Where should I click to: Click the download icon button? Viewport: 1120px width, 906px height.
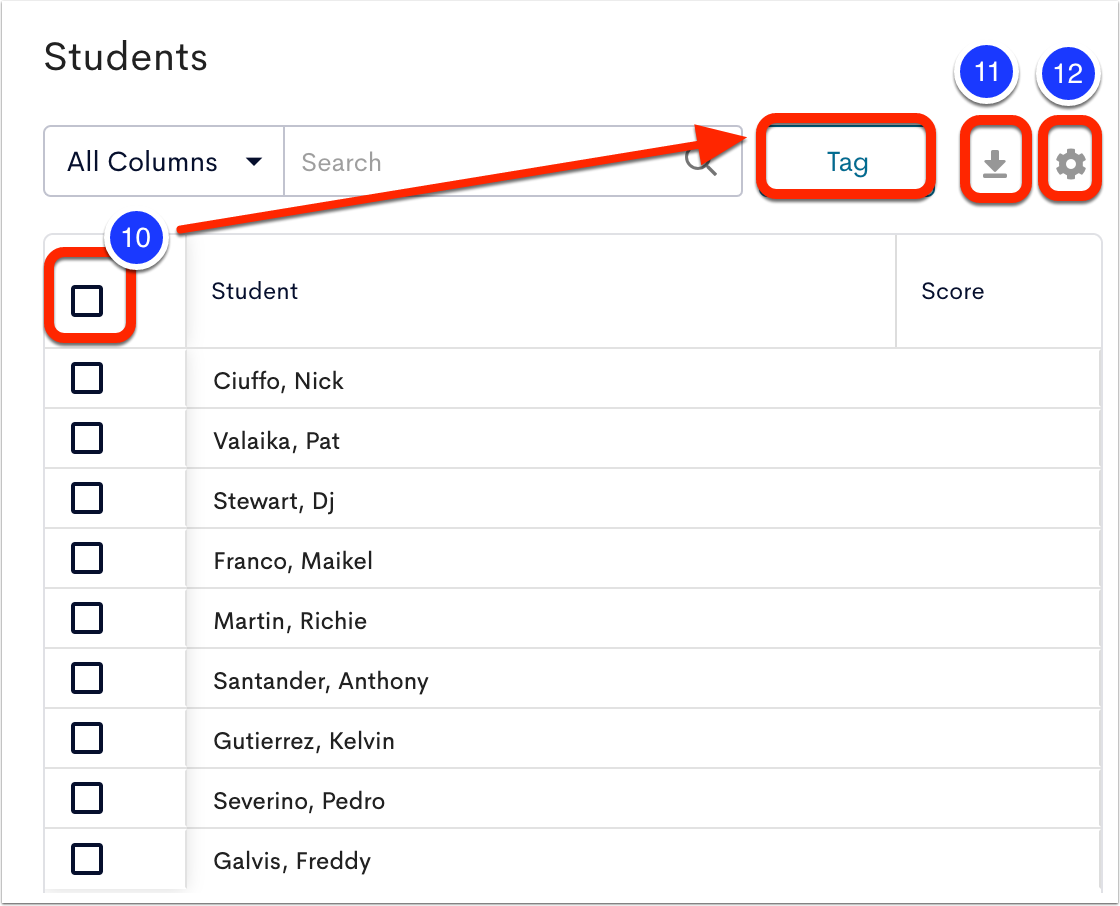click(x=994, y=163)
